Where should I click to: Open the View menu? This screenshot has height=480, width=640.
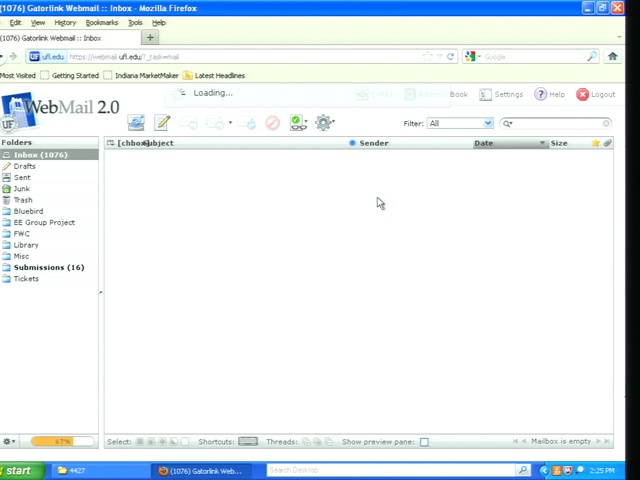(38, 23)
